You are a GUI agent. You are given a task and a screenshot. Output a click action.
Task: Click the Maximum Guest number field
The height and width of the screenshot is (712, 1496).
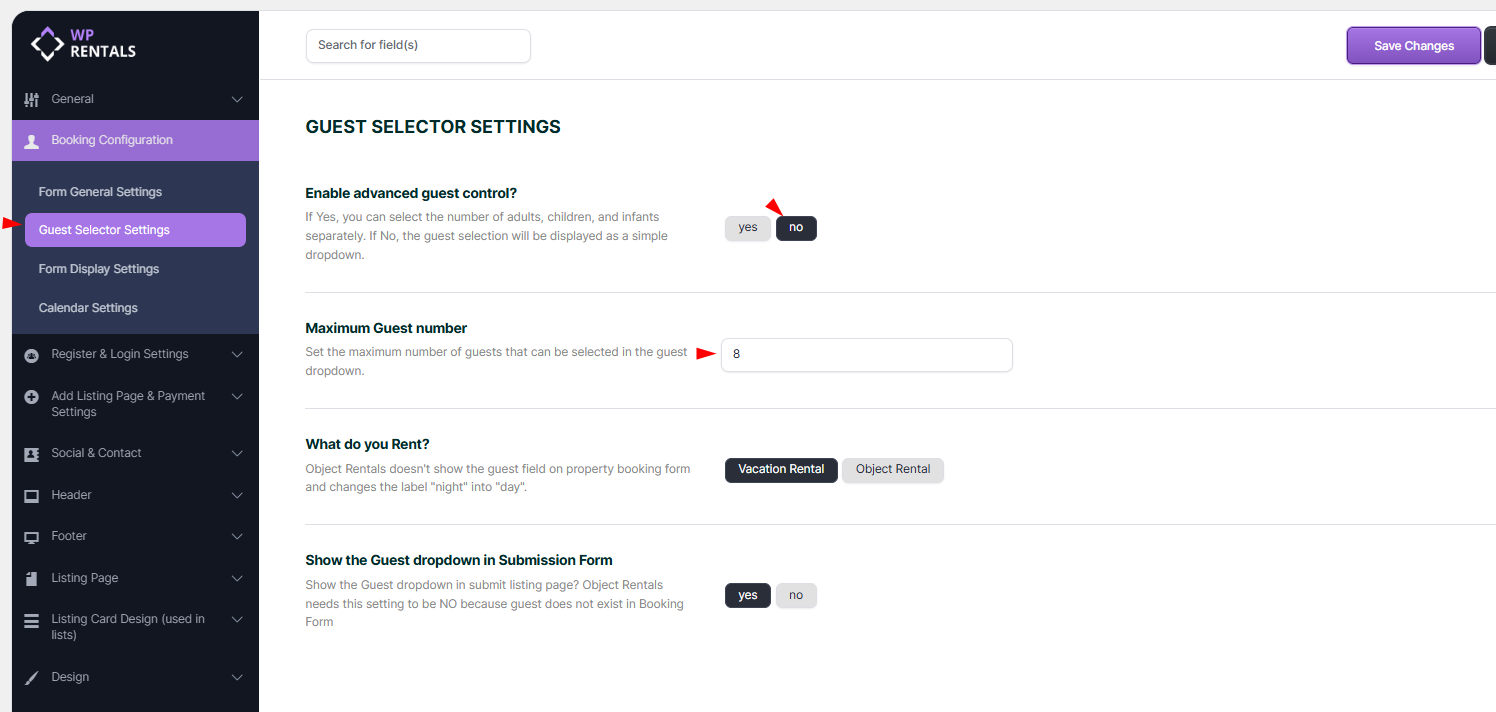(866, 355)
